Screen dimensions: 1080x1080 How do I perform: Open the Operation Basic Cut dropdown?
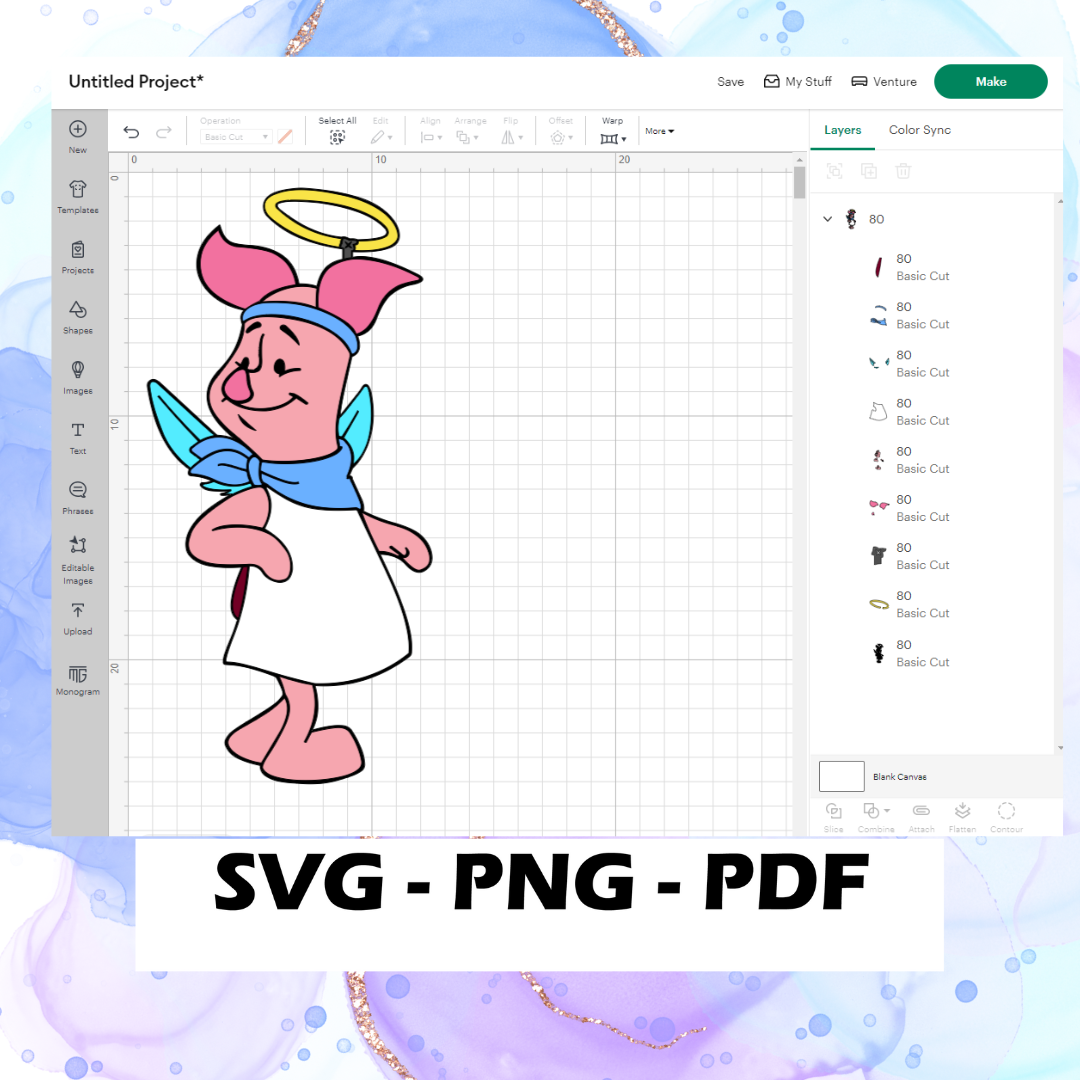point(236,137)
